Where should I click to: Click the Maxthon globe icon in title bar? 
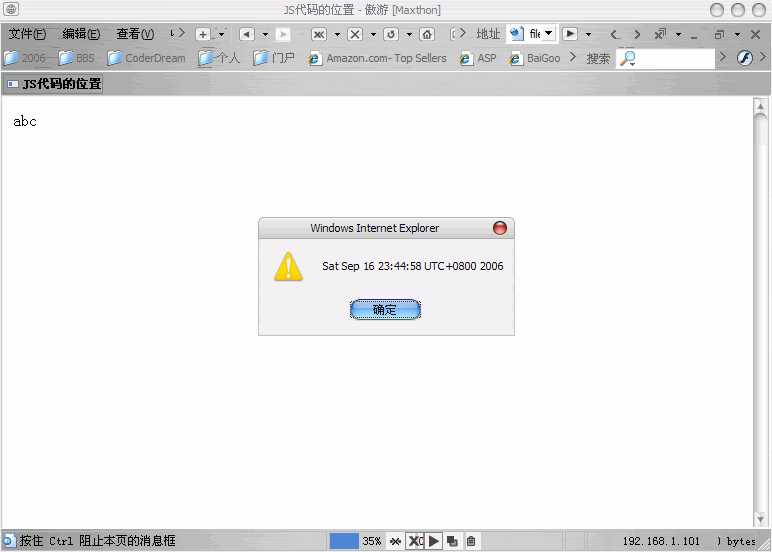tap(11, 9)
